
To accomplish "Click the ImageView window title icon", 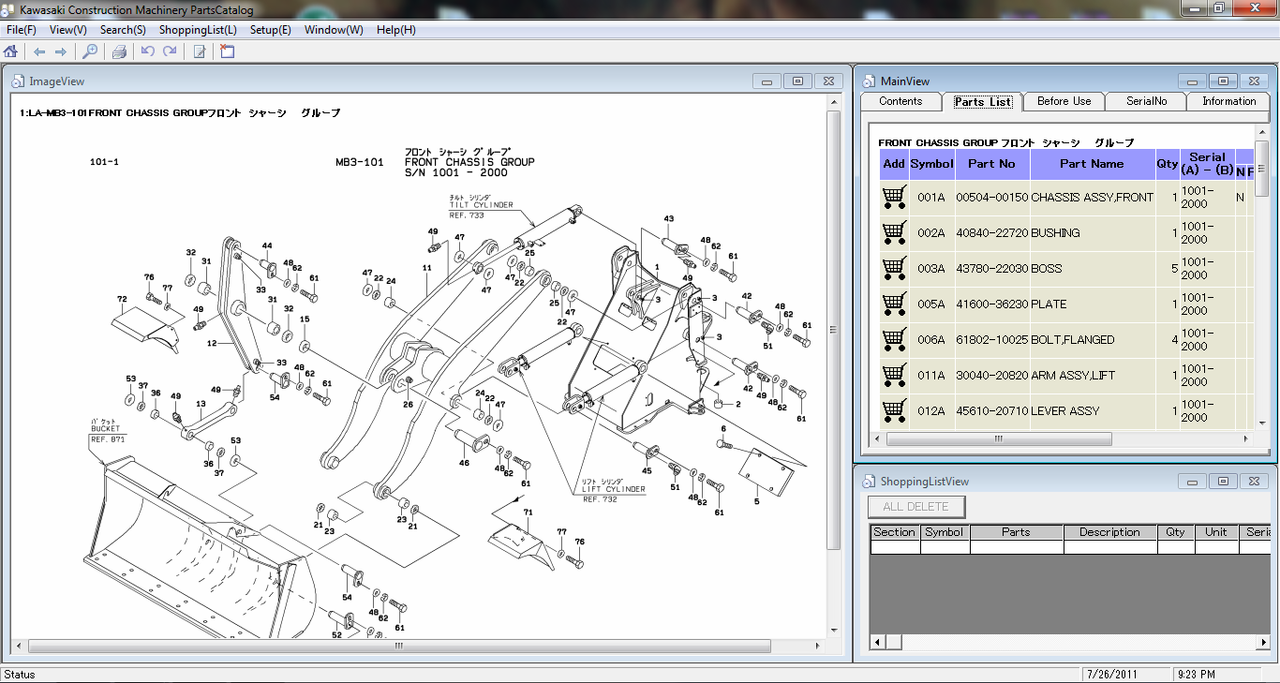I will (17, 81).
